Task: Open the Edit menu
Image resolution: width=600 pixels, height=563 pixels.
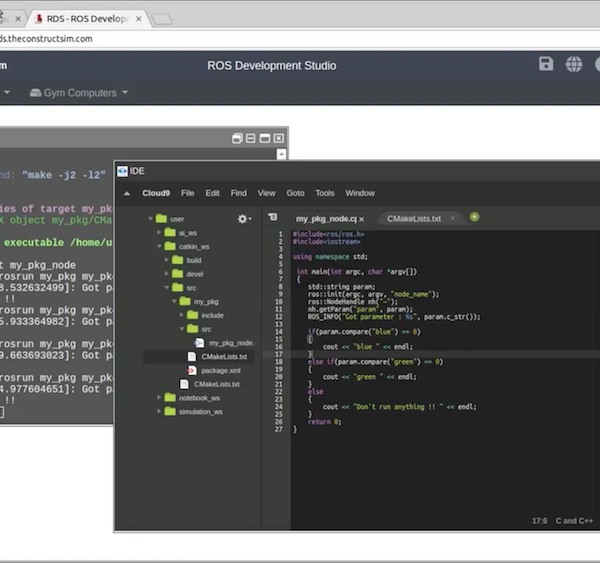Action: pyautogui.click(x=212, y=193)
